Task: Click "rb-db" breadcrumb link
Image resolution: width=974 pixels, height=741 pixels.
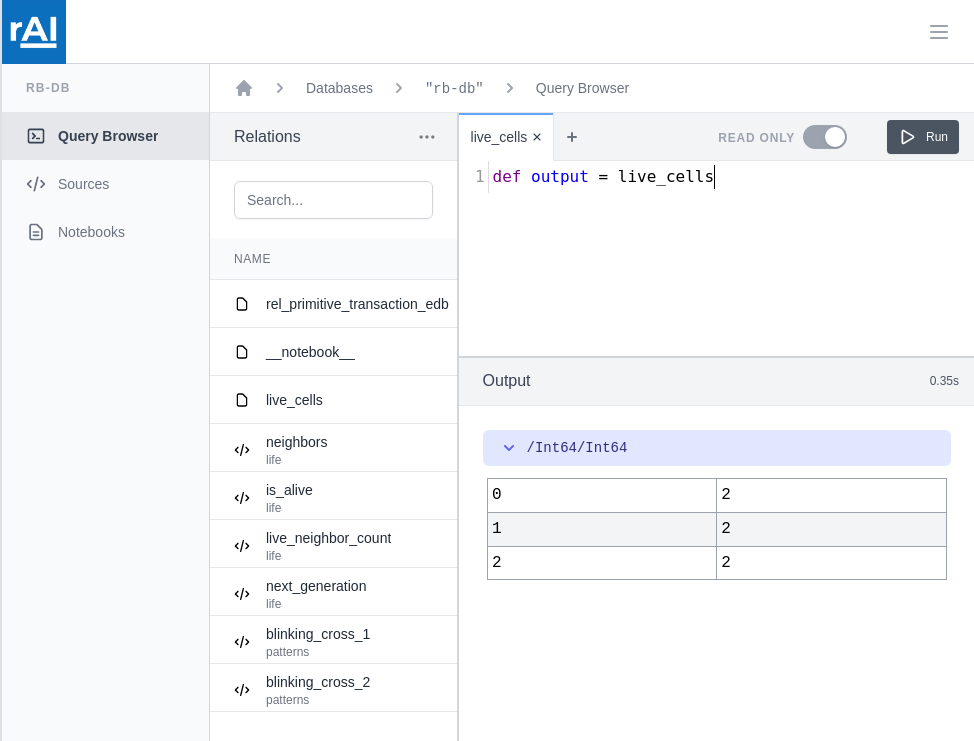Action: click(454, 88)
